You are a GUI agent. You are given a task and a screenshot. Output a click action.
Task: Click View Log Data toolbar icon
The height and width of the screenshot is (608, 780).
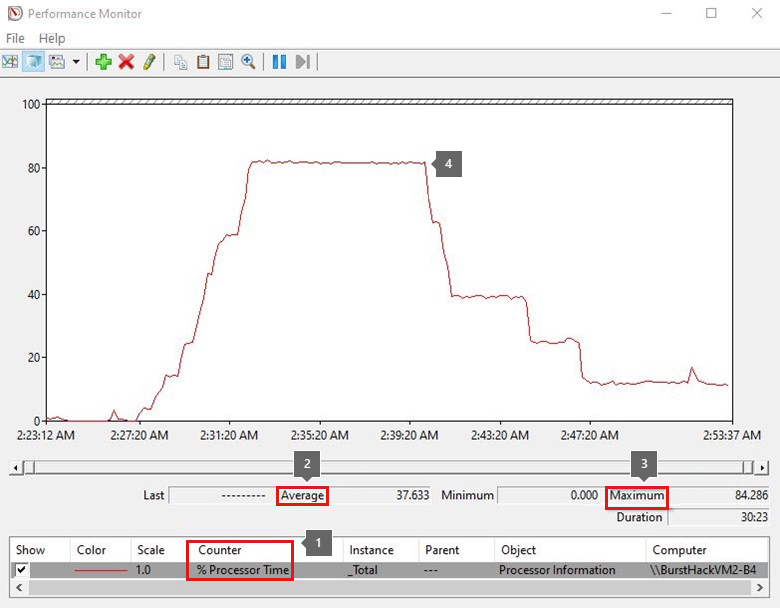pyautogui.click(x=33, y=62)
